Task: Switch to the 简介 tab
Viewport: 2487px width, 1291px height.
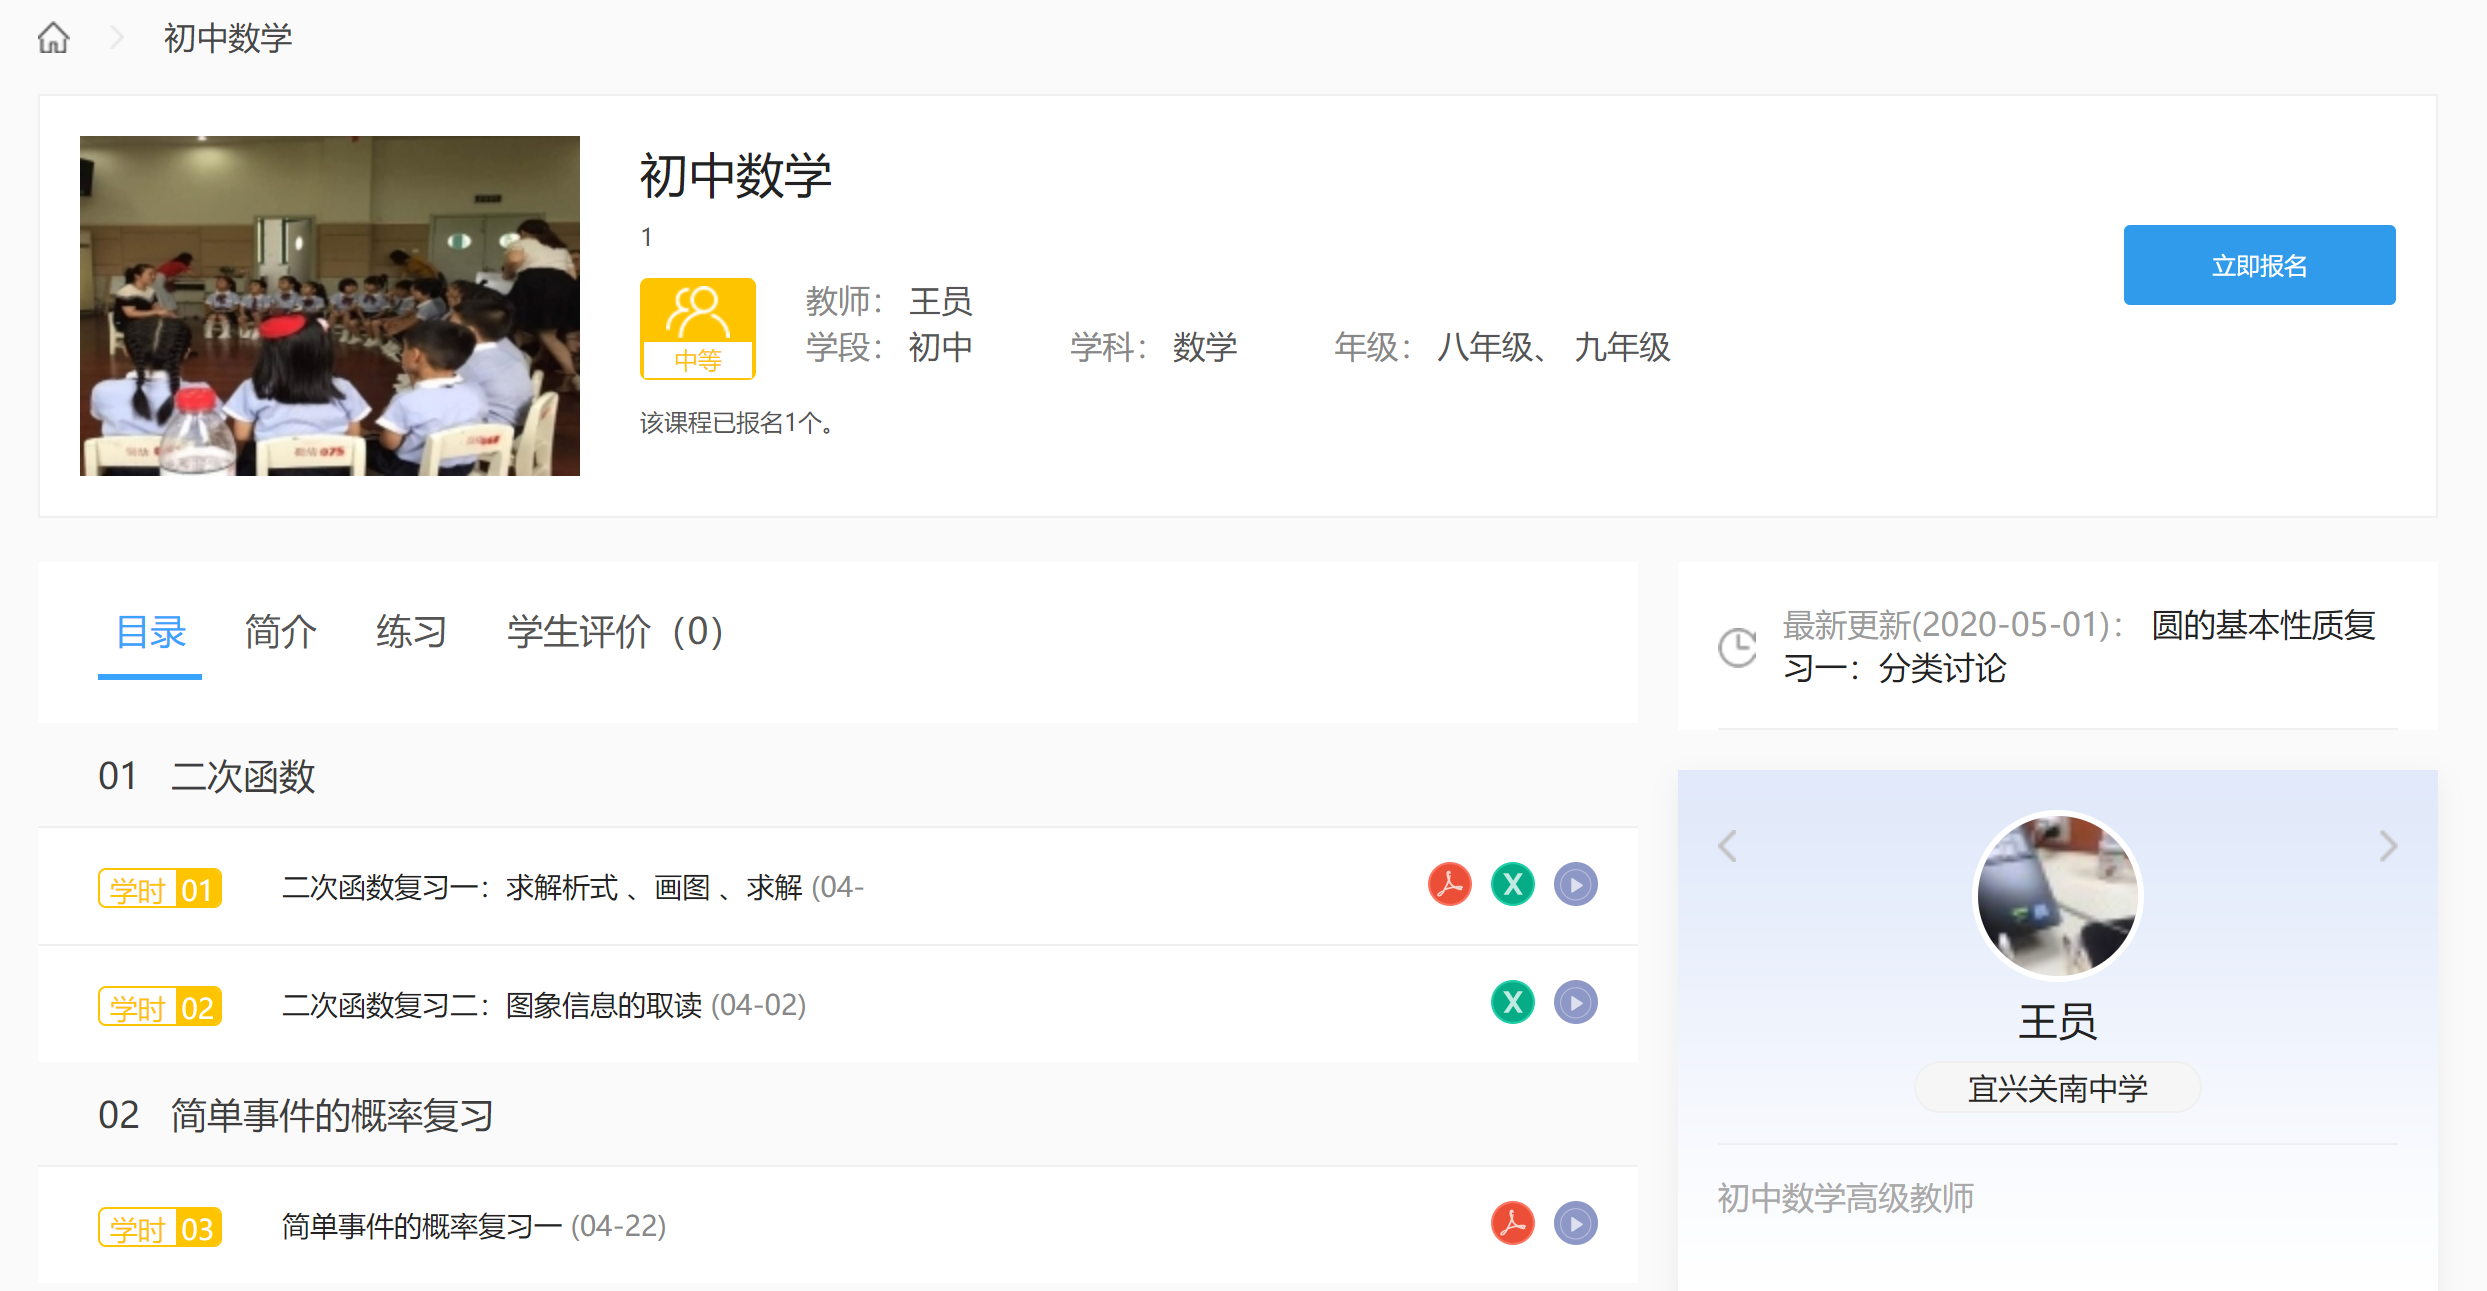Action: 280,632
